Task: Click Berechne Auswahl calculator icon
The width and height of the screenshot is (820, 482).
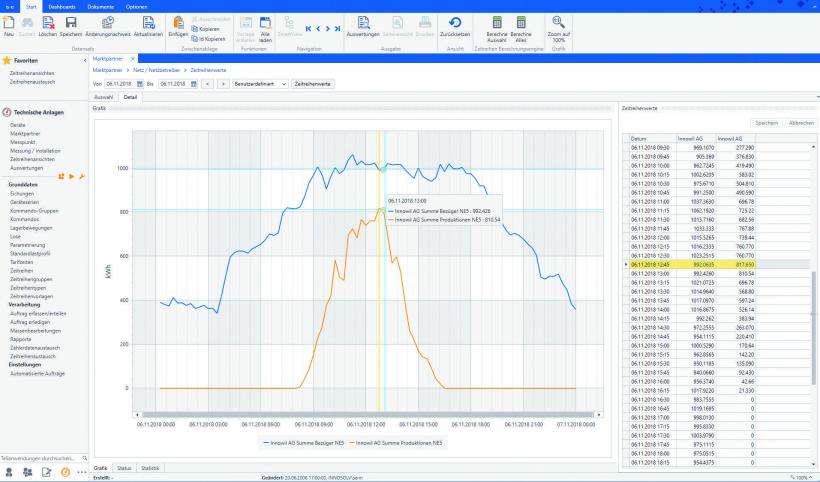Action: point(496,23)
